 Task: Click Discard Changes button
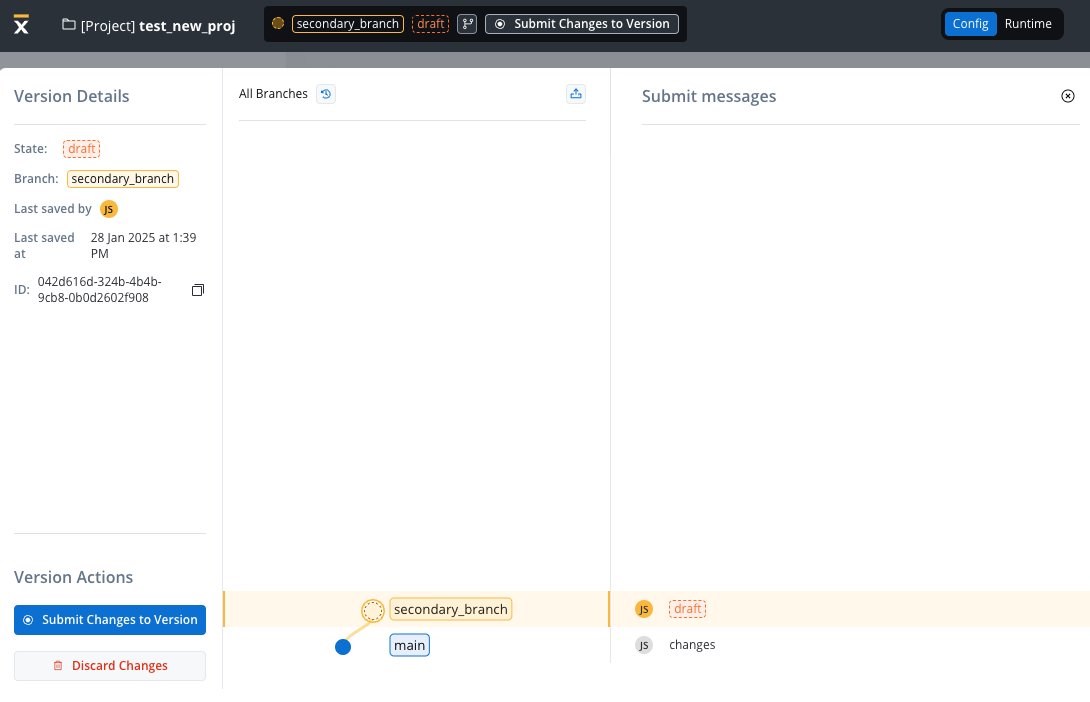110,666
